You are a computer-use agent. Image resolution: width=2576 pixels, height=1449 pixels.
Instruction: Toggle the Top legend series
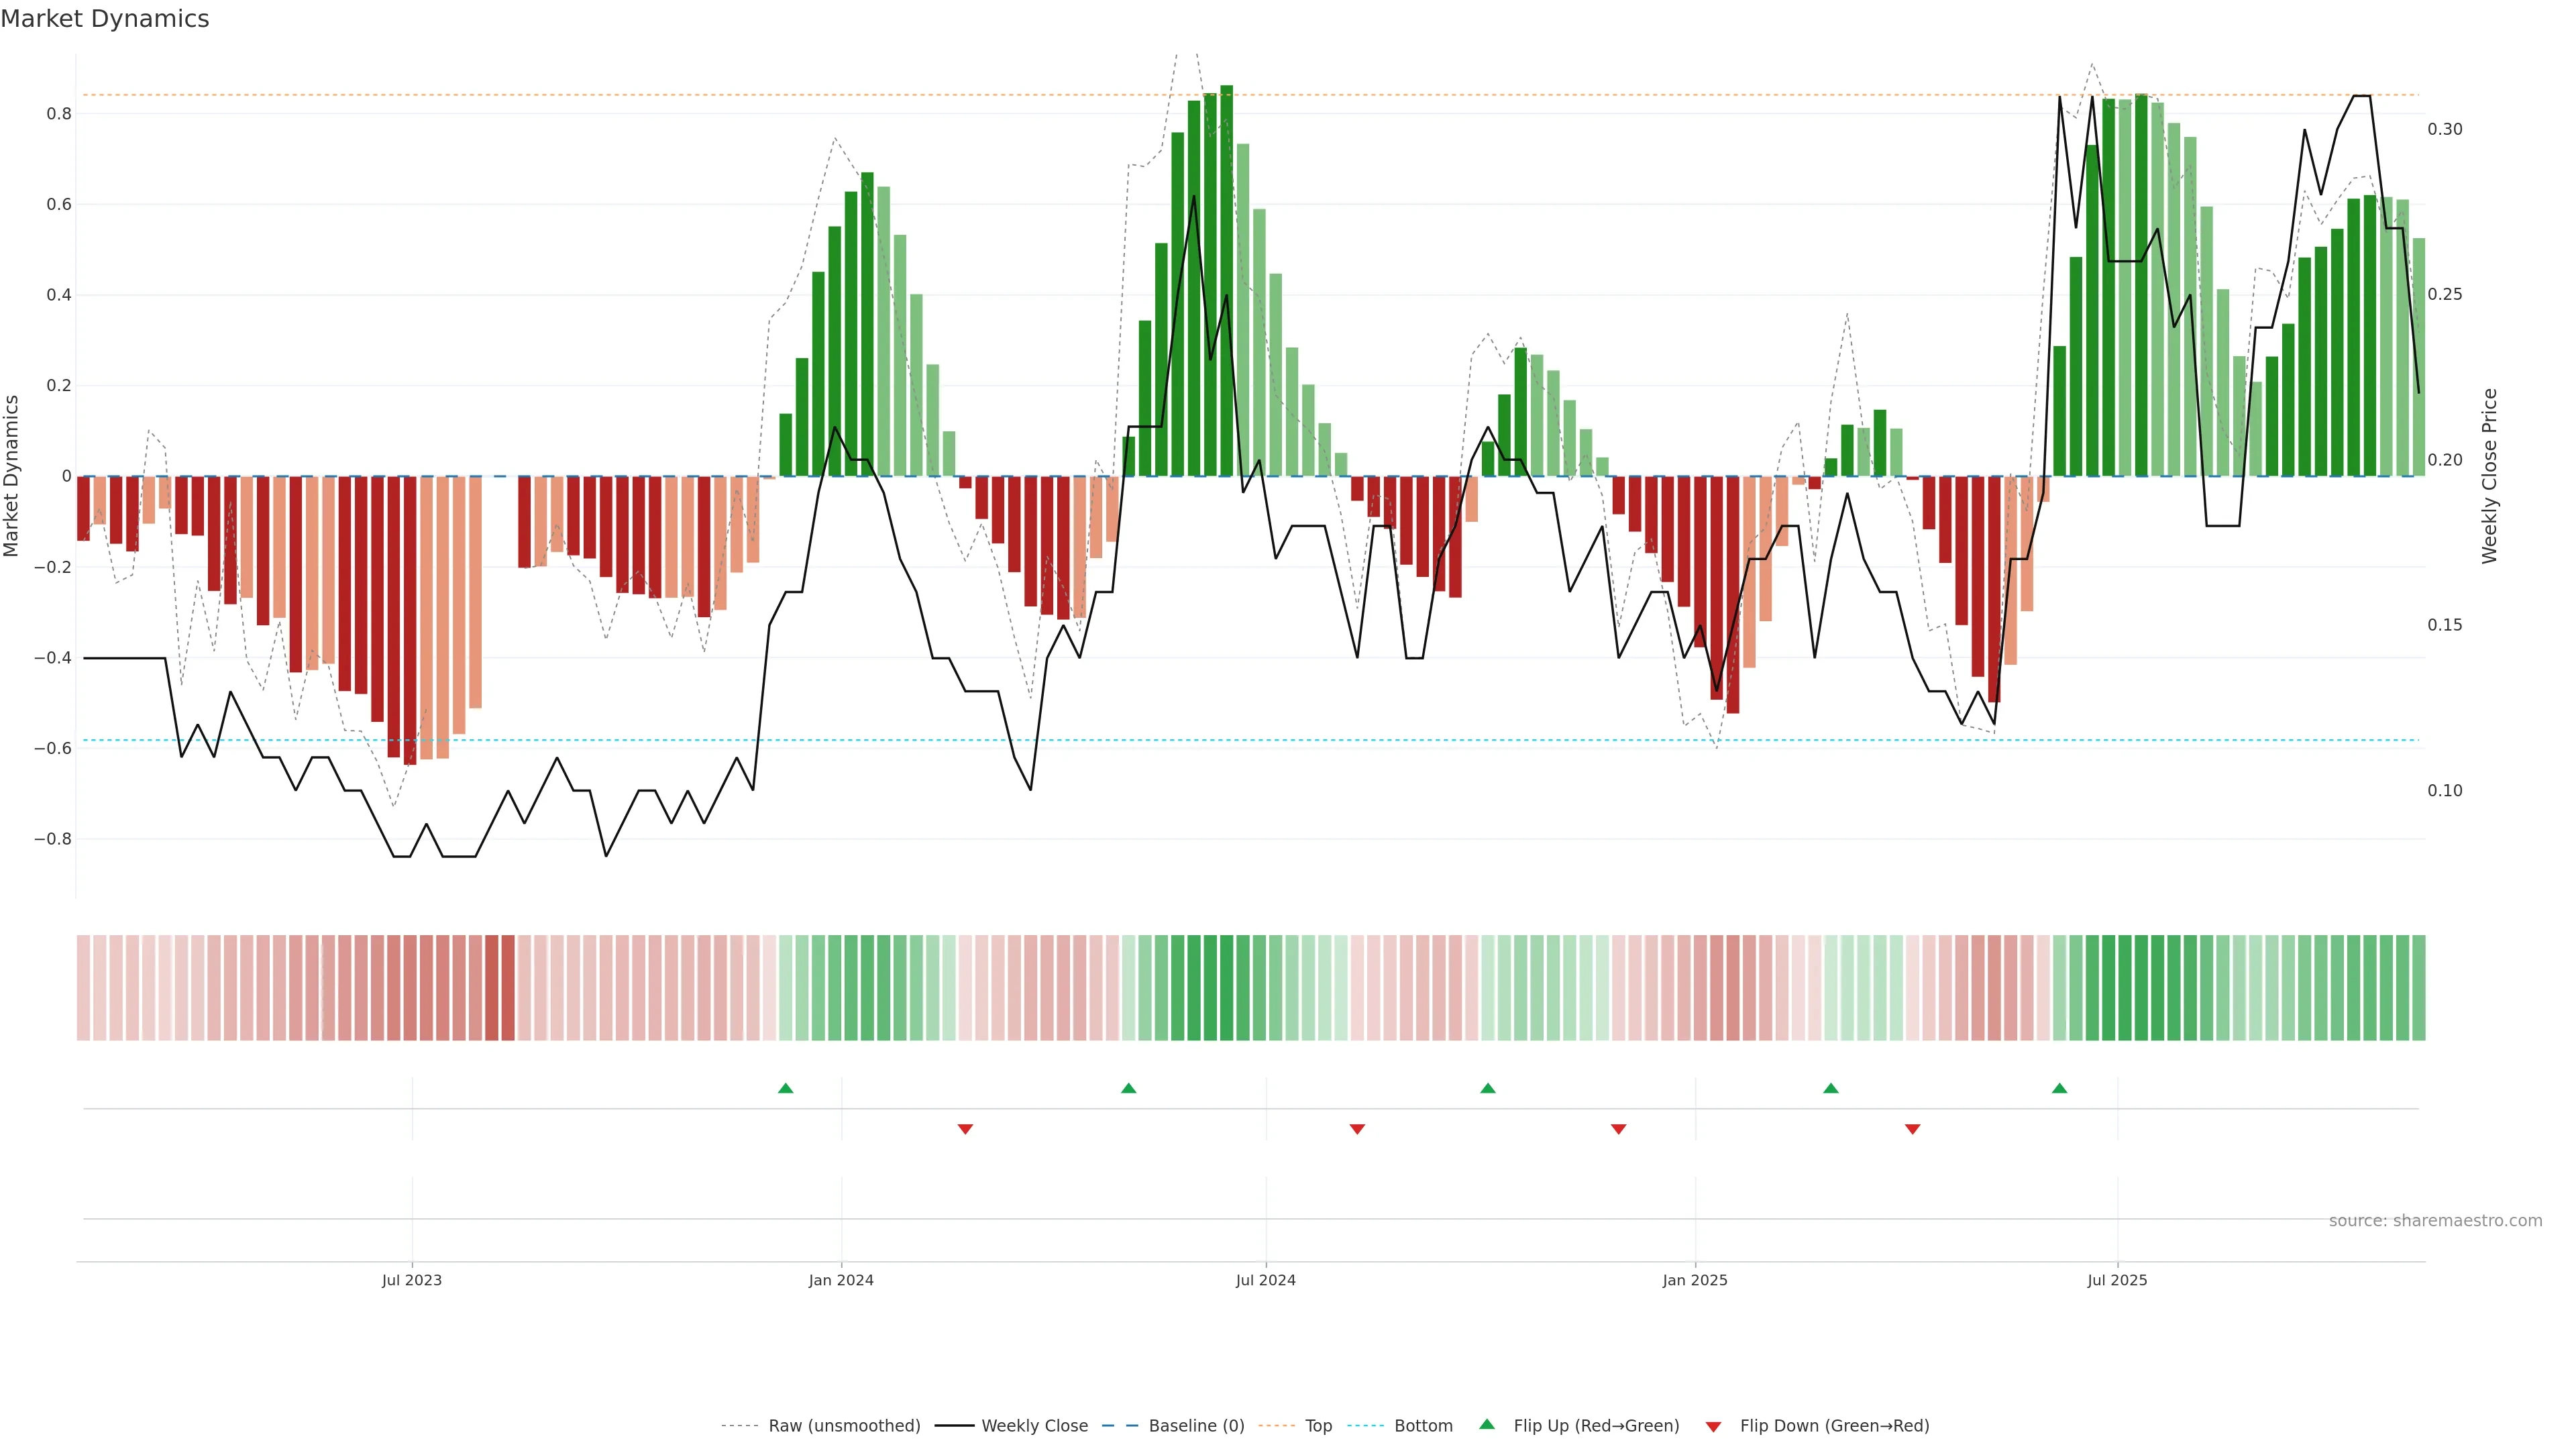point(1318,1426)
